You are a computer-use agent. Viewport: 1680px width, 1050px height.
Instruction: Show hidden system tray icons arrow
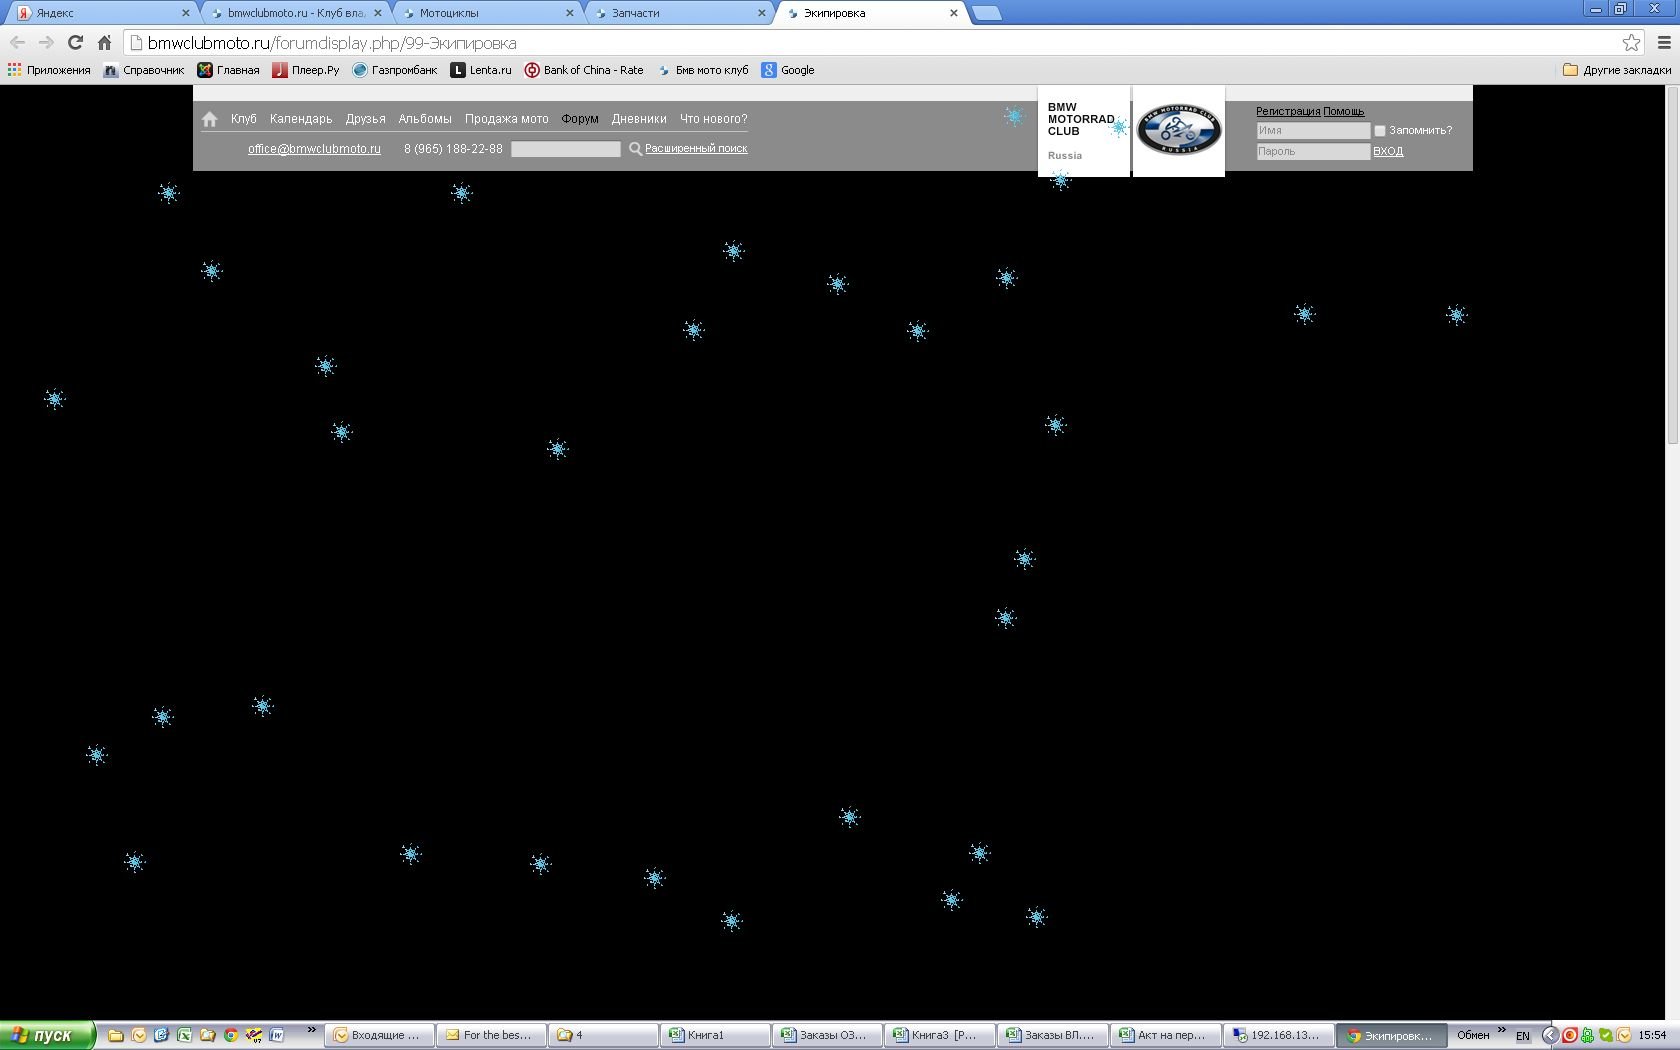pos(1549,1035)
